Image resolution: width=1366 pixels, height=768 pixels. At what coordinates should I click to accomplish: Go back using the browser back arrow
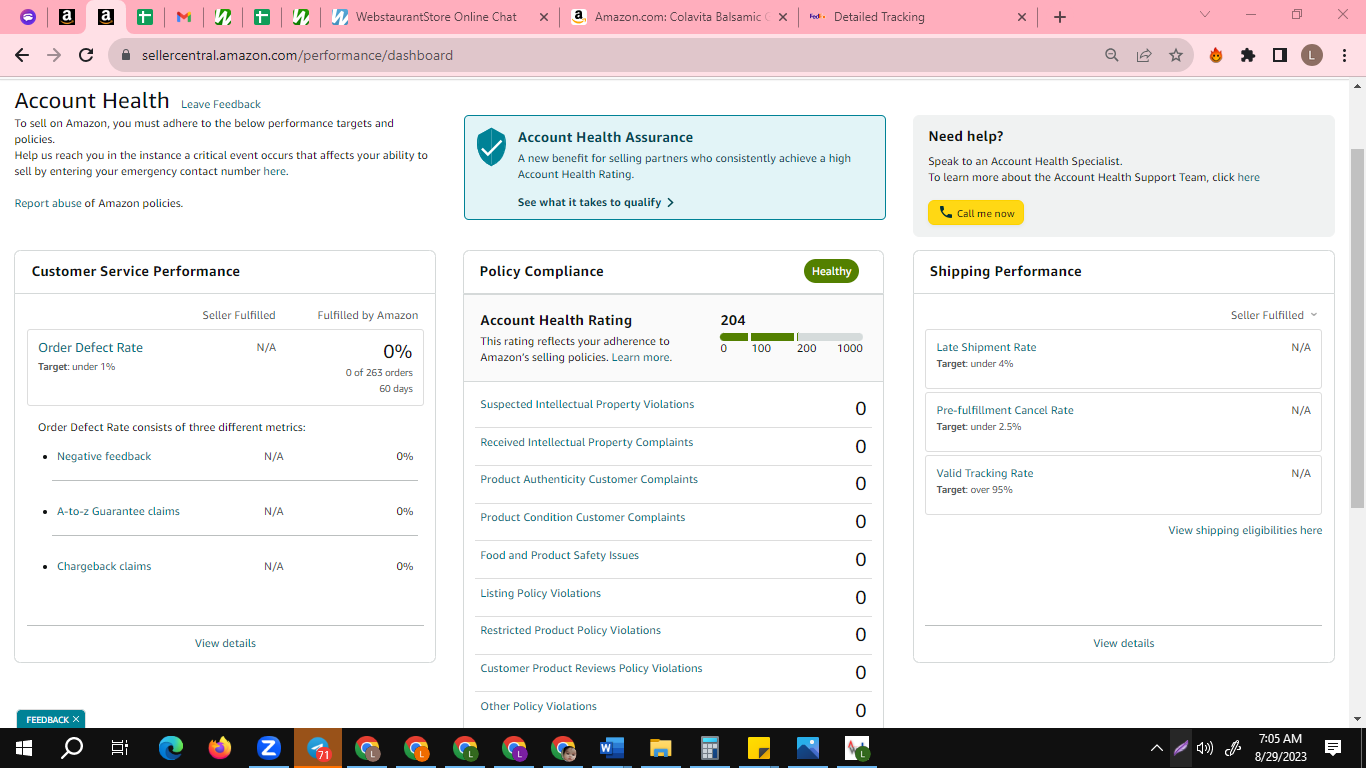pyautogui.click(x=22, y=55)
